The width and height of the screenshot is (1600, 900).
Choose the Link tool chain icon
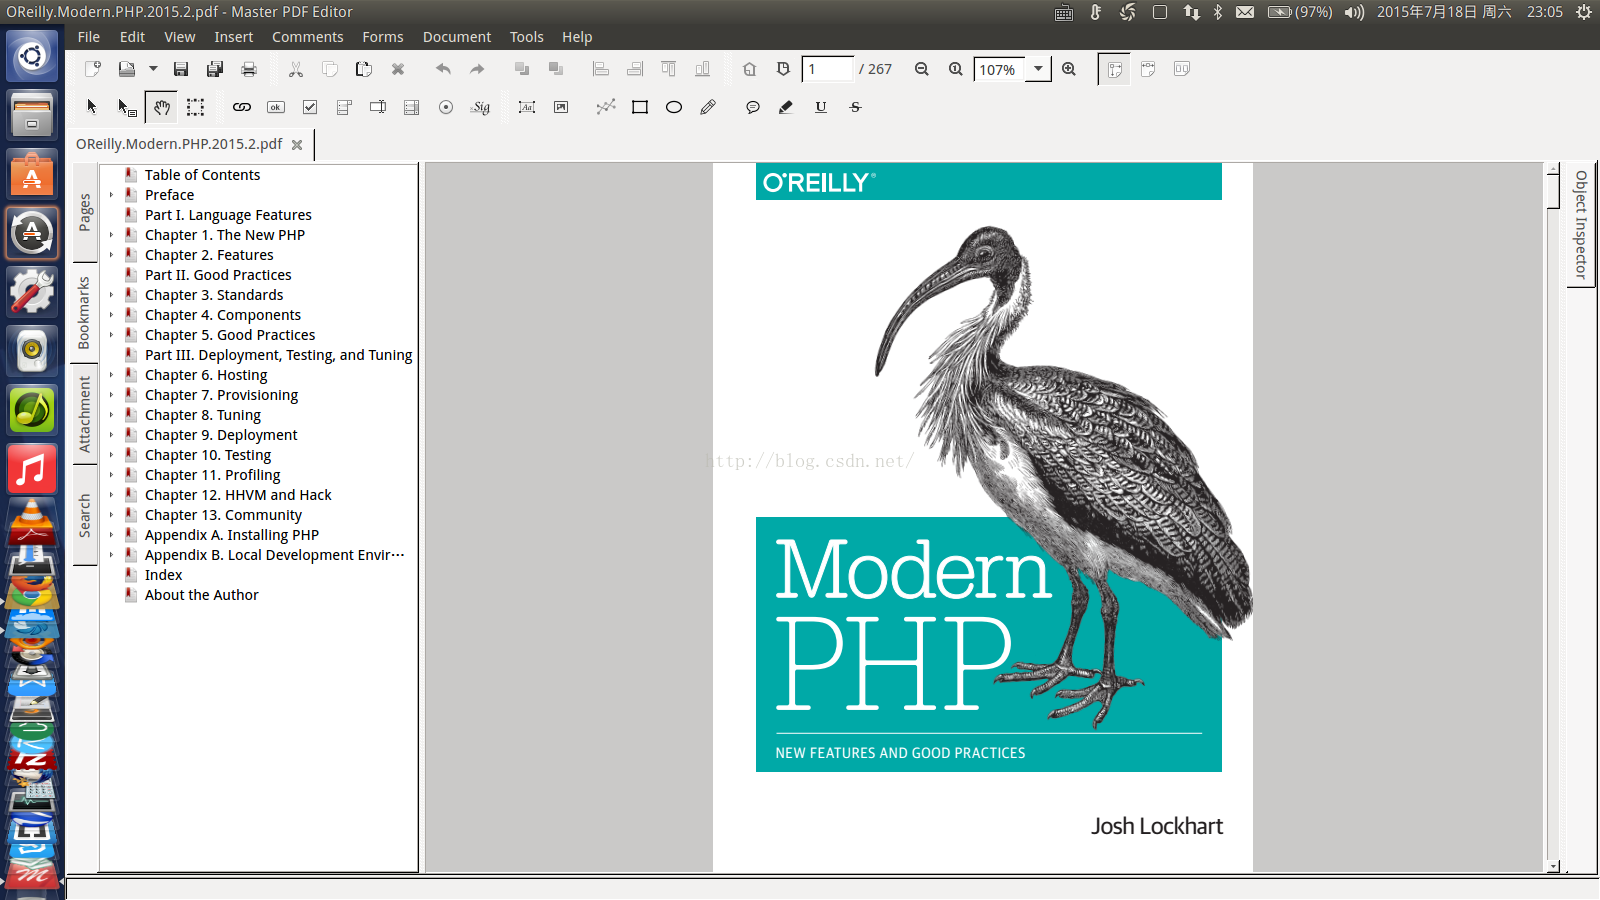242,107
